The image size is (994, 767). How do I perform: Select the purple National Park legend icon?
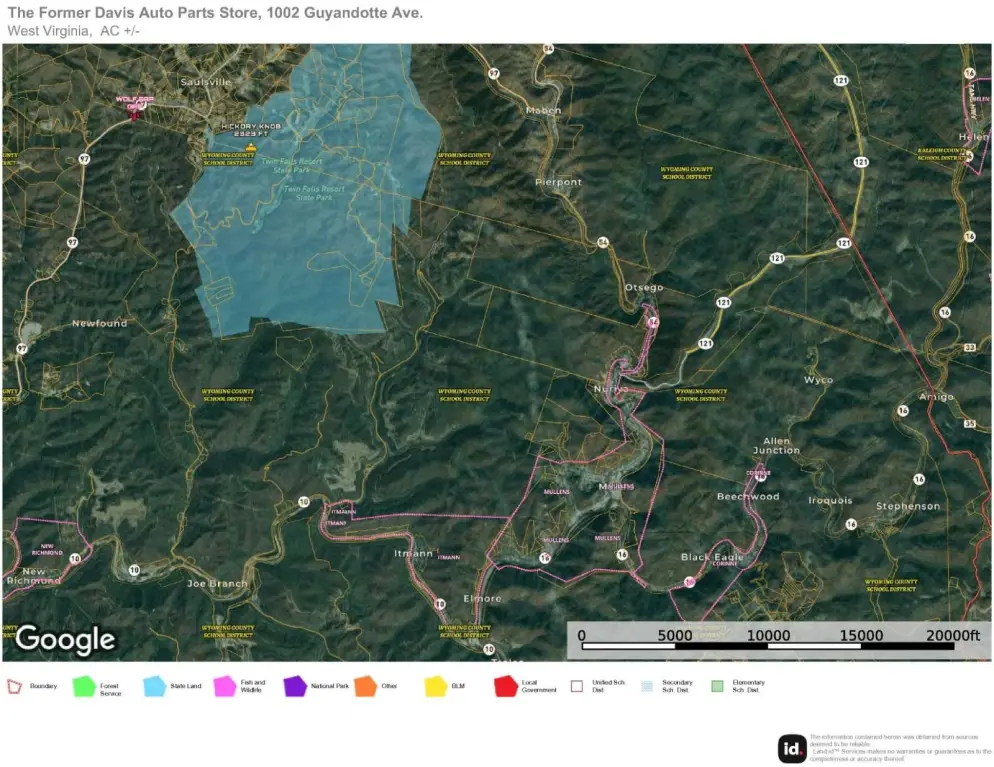point(295,687)
